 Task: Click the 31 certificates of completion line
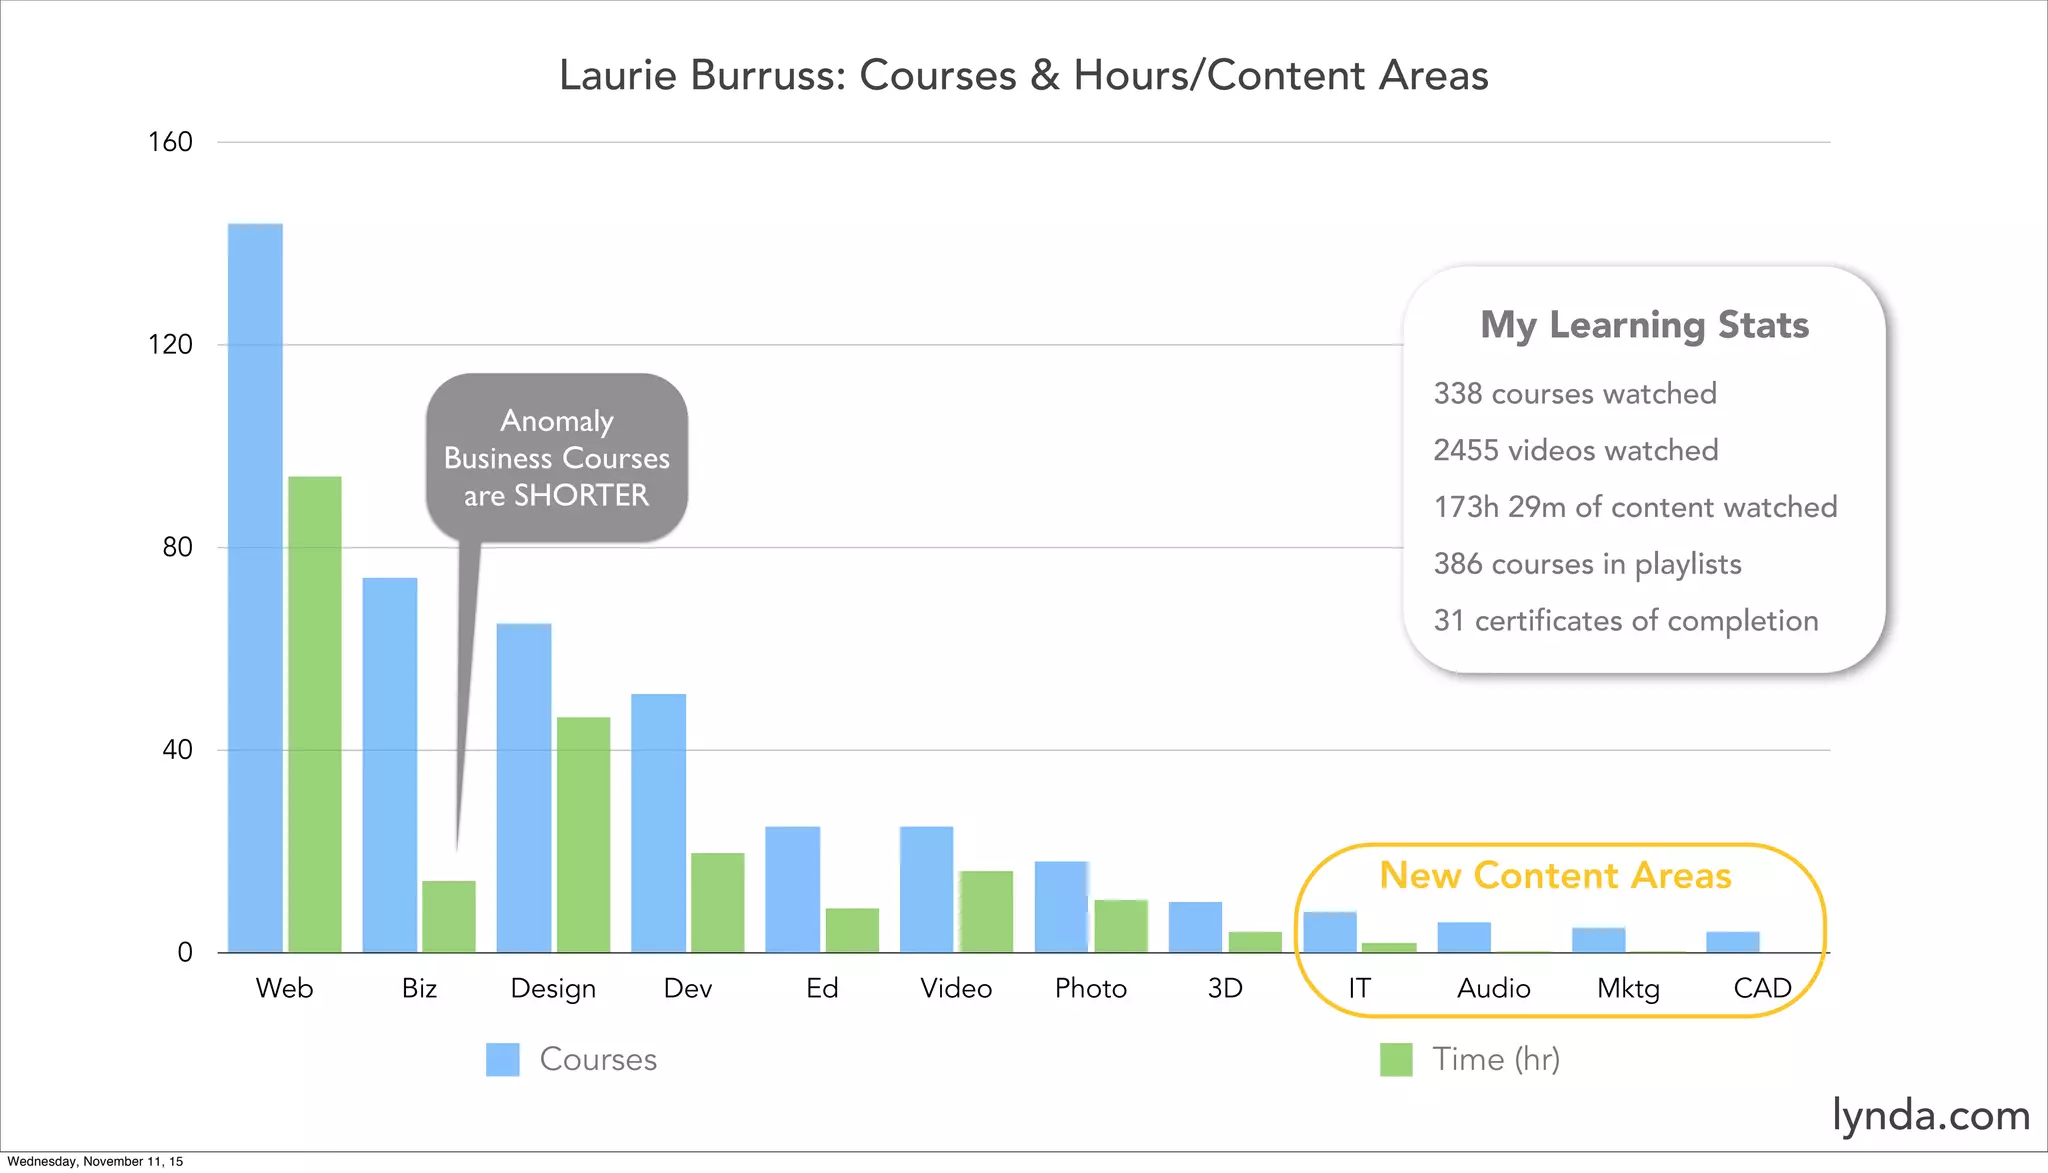[x=1625, y=620]
